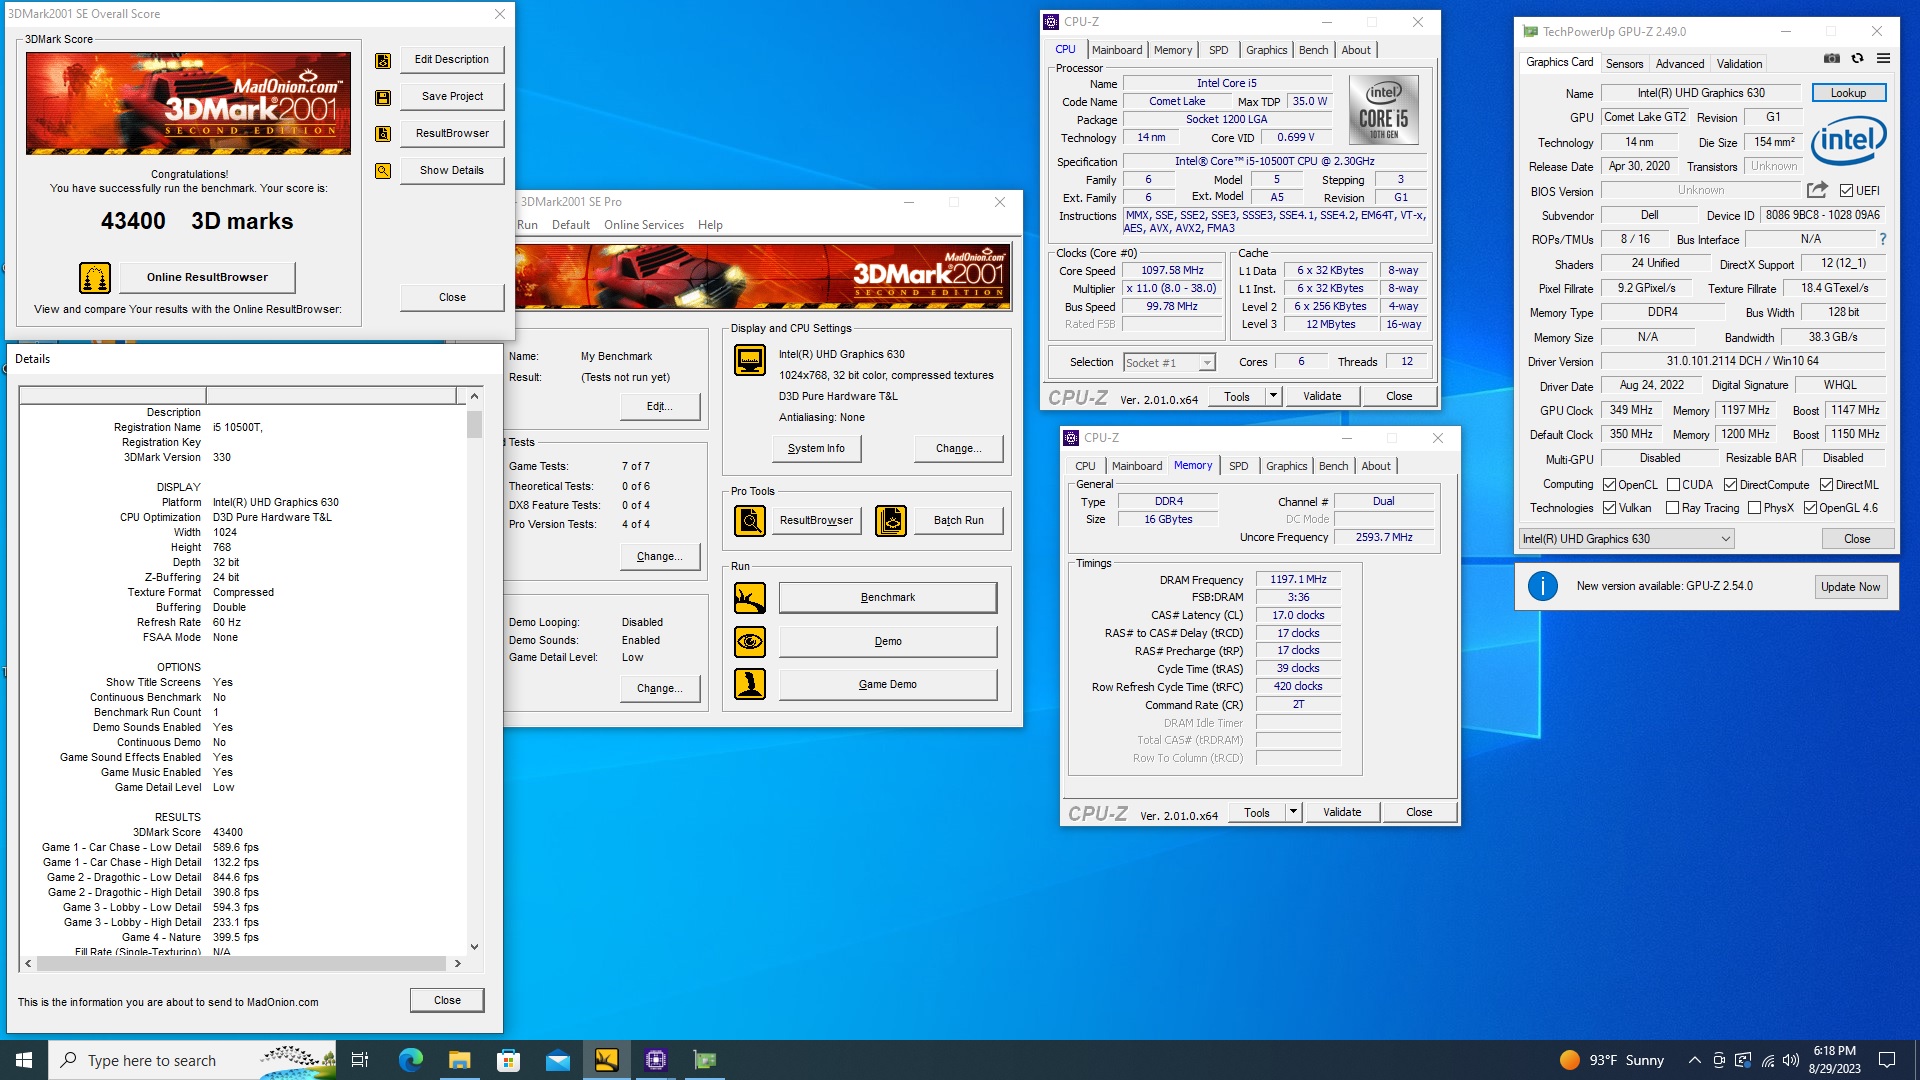Click the Online ResultBrowser yellow icon
The height and width of the screenshot is (1080, 1920).
(95, 278)
